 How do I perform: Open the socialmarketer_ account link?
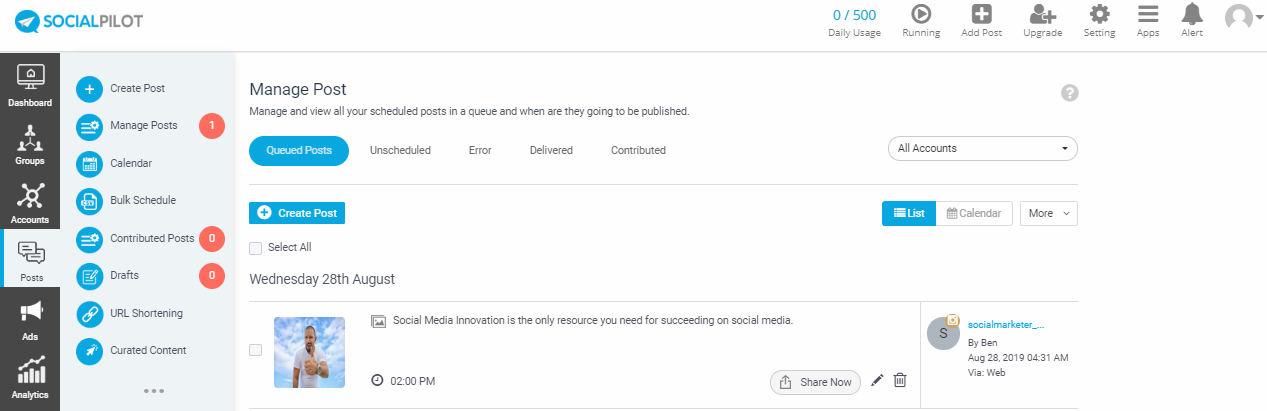point(1005,324)
